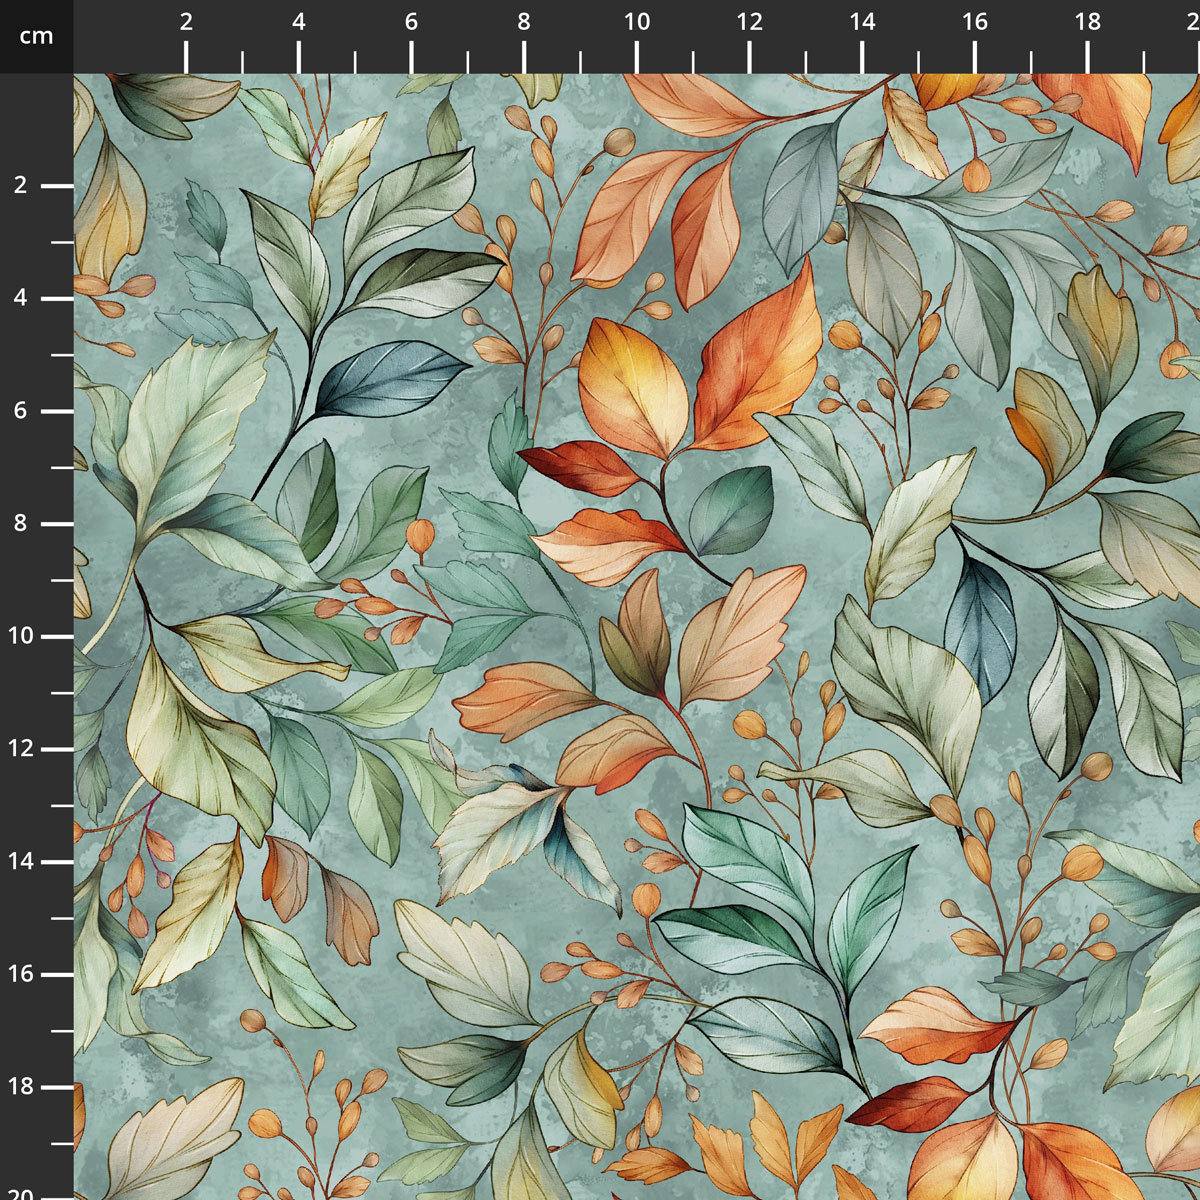Click the 16 mark on the left ruler
The height and width of the screenshot is (1200, 1200).
pos(22,974)
